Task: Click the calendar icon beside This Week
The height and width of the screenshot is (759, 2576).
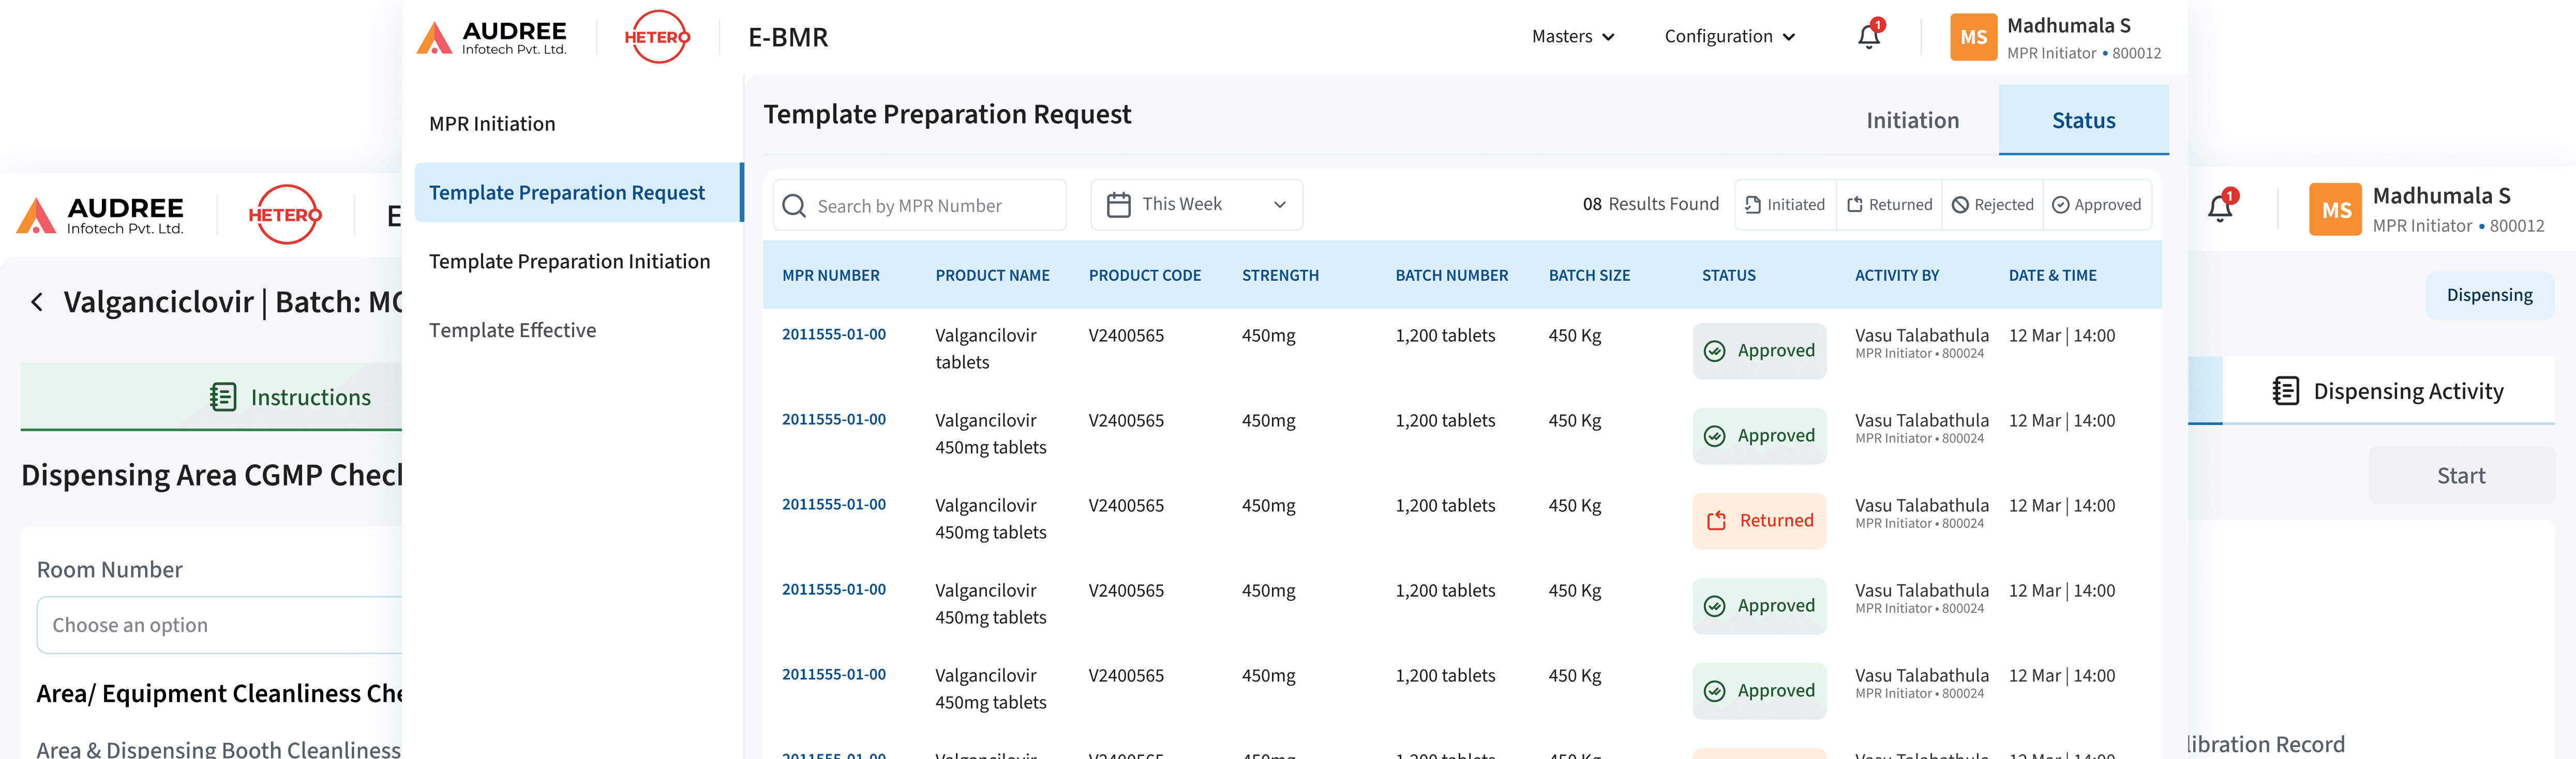Action: click(1118, 205)
